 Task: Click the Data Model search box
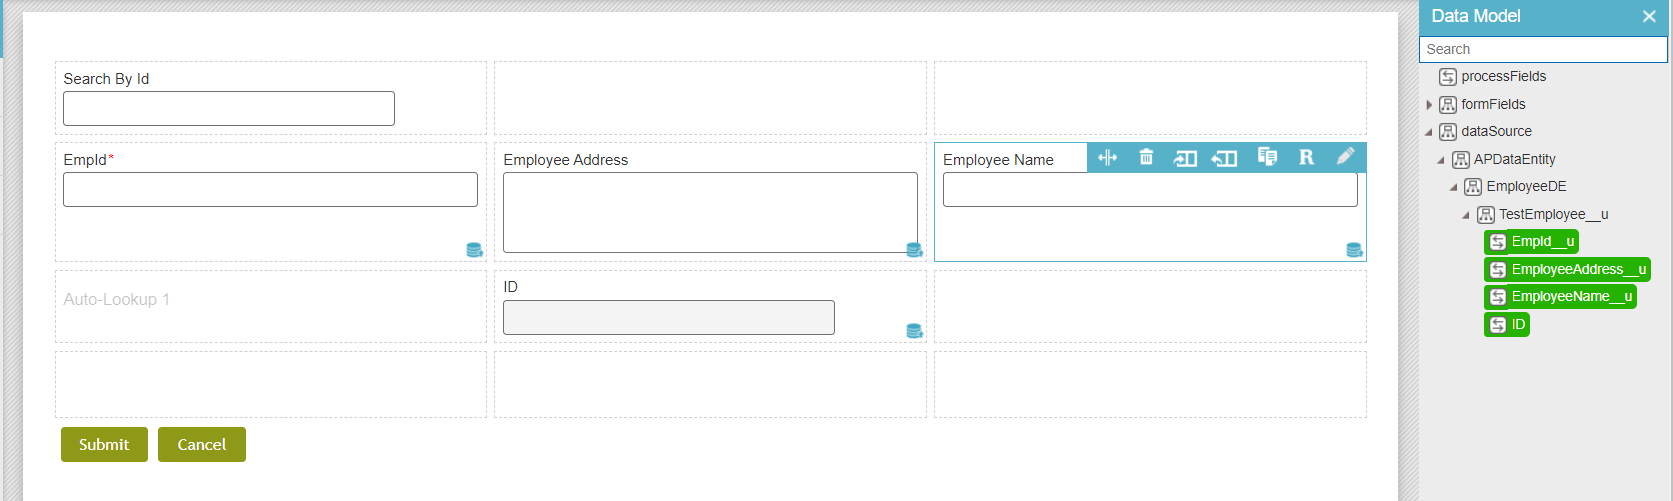tap(1543, 49)
